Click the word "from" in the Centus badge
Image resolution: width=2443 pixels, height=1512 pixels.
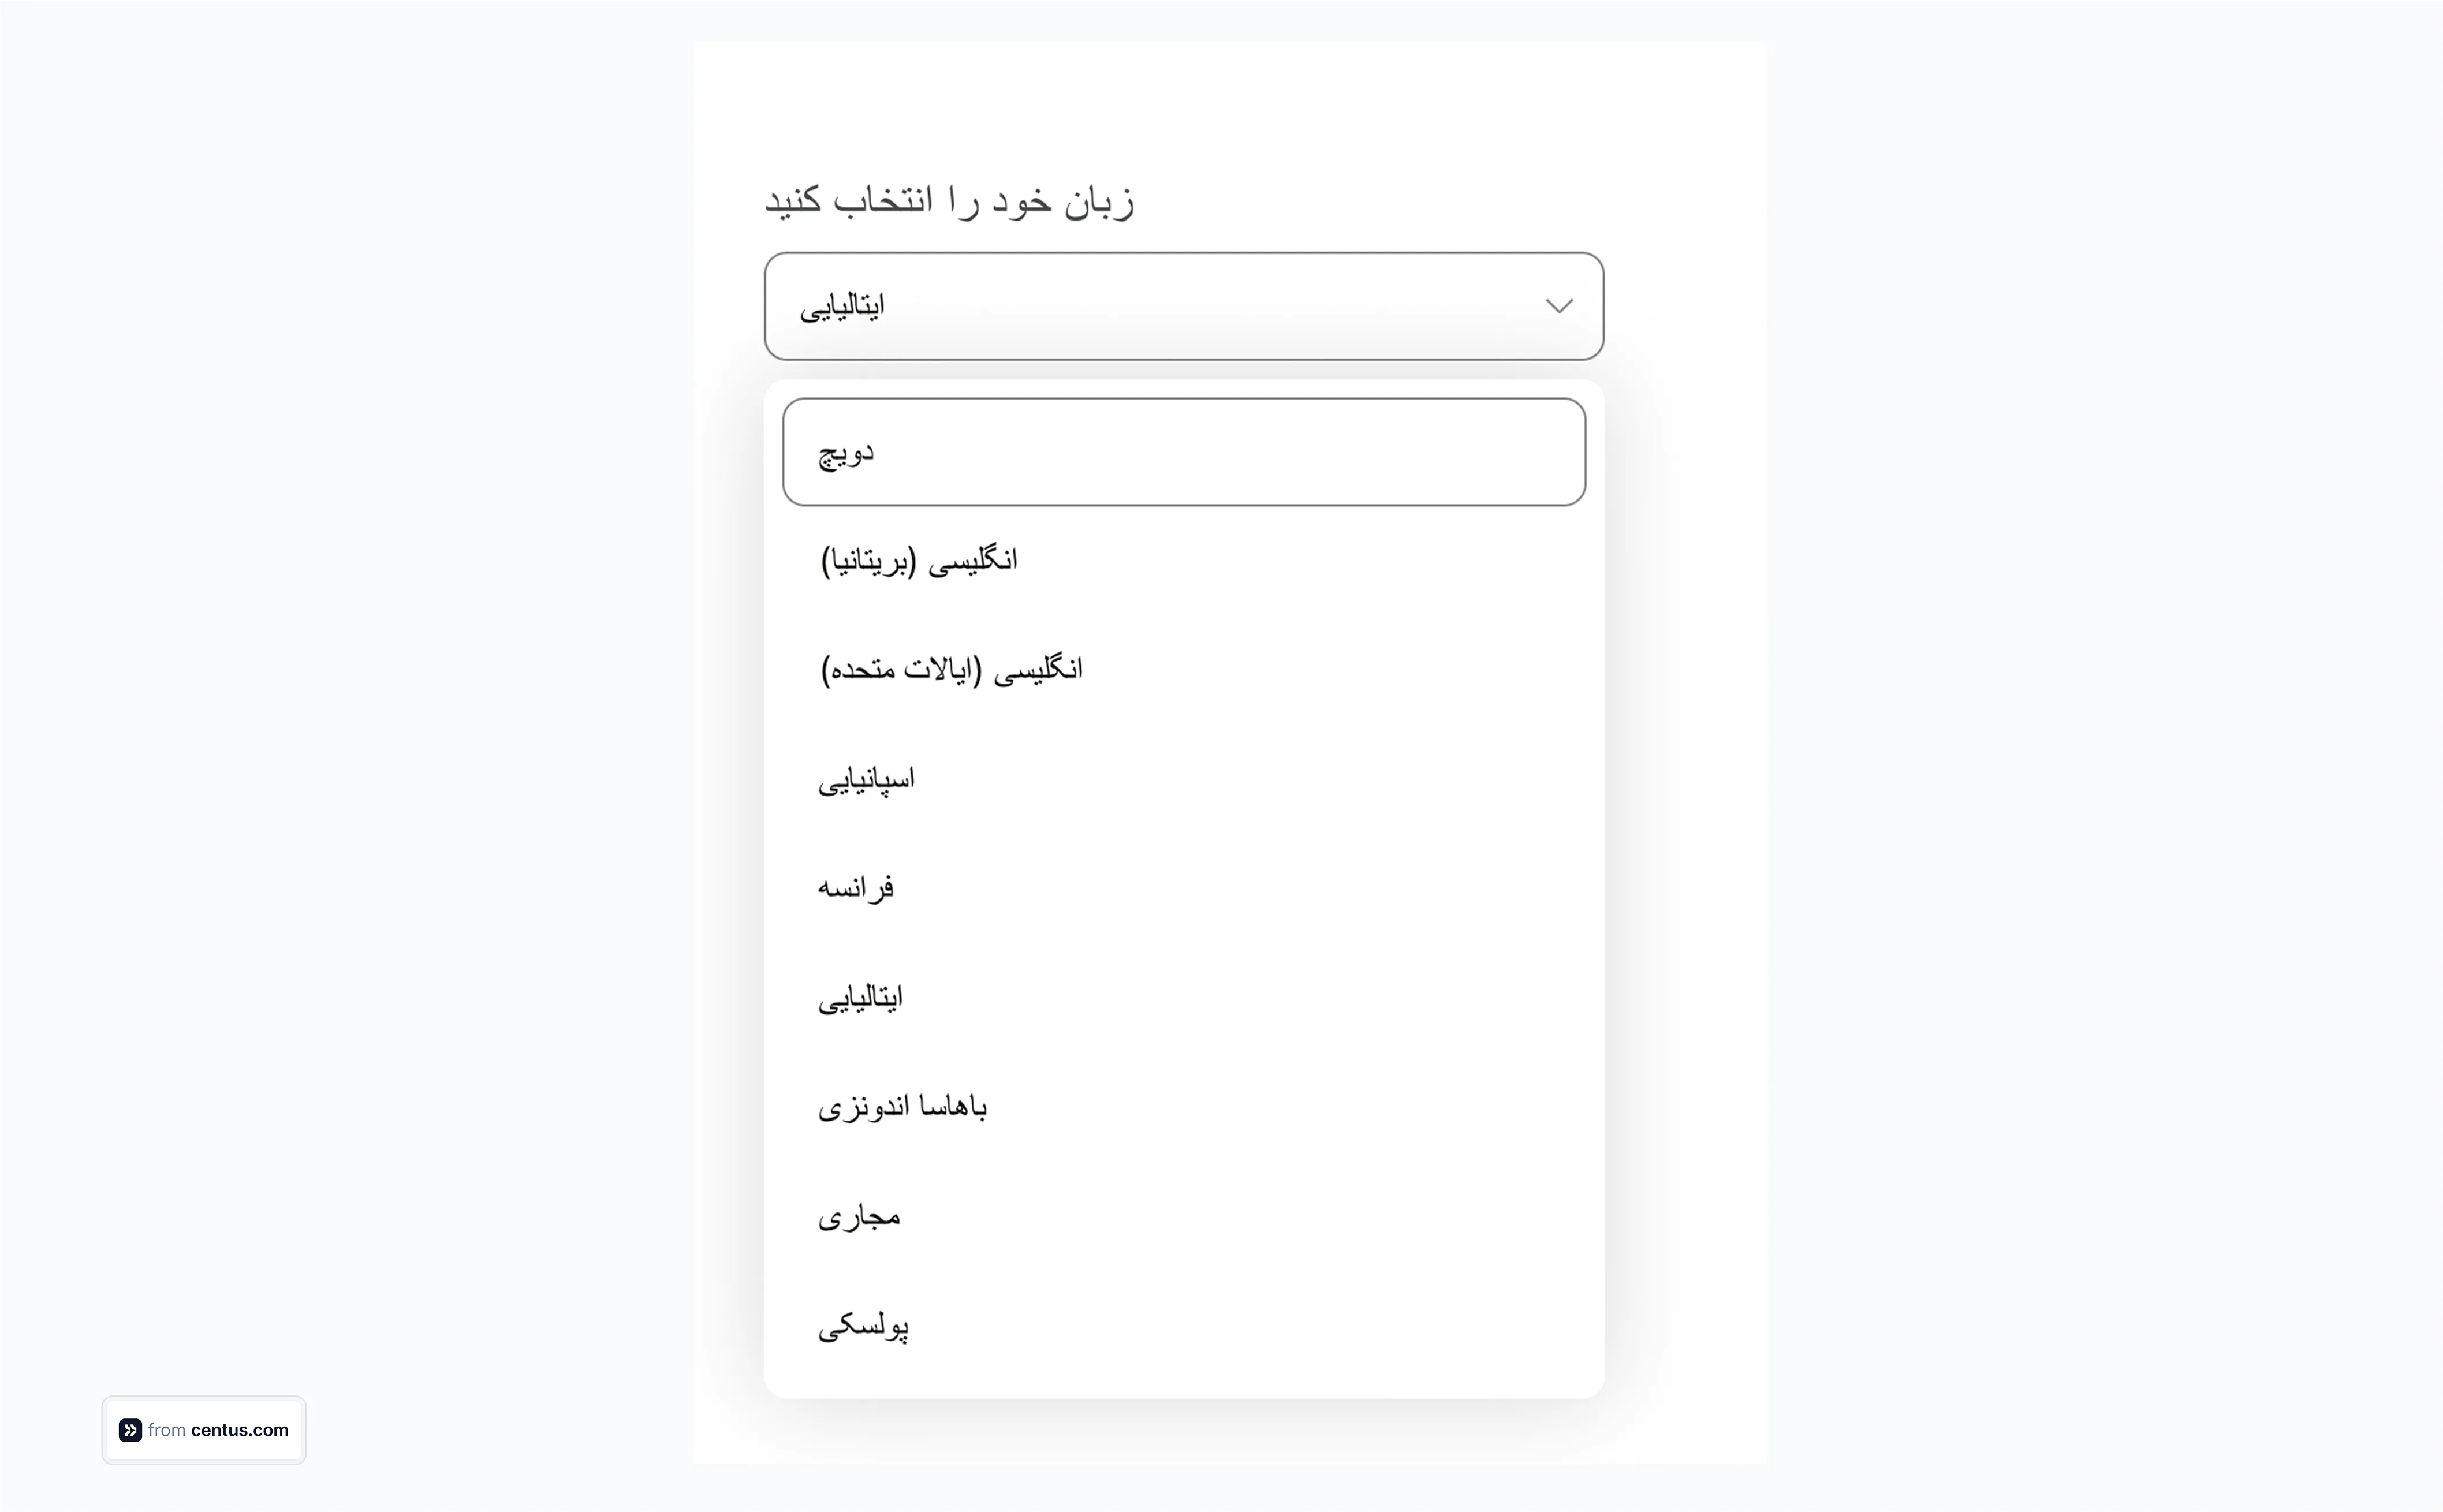pos(166,1430)
